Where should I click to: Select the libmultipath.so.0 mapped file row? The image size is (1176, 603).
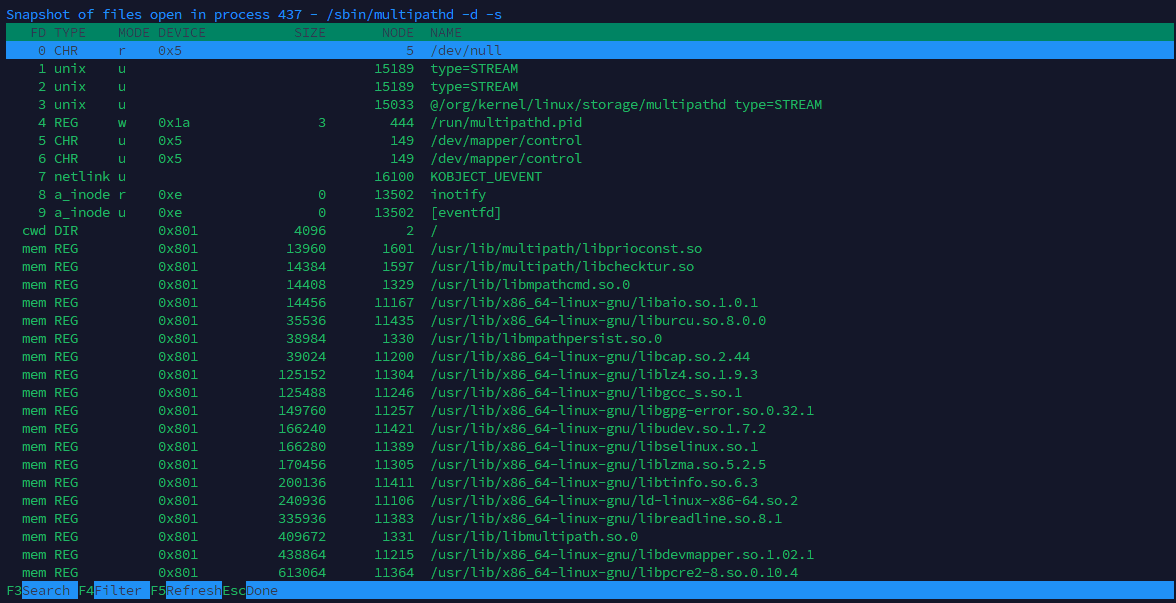click(527, 536)
